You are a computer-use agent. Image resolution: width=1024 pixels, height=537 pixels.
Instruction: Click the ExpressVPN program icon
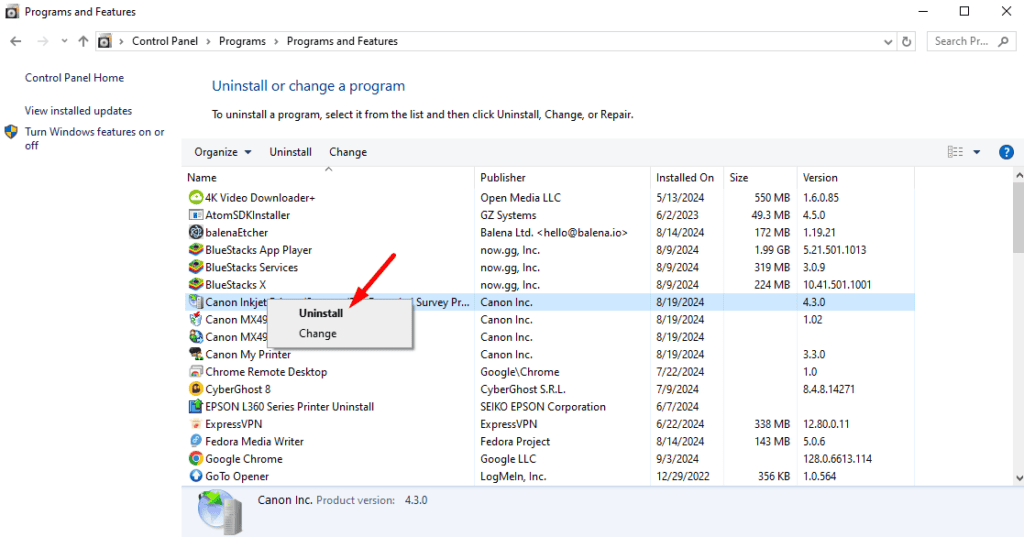pyautogui.click(x=195, y=424)
